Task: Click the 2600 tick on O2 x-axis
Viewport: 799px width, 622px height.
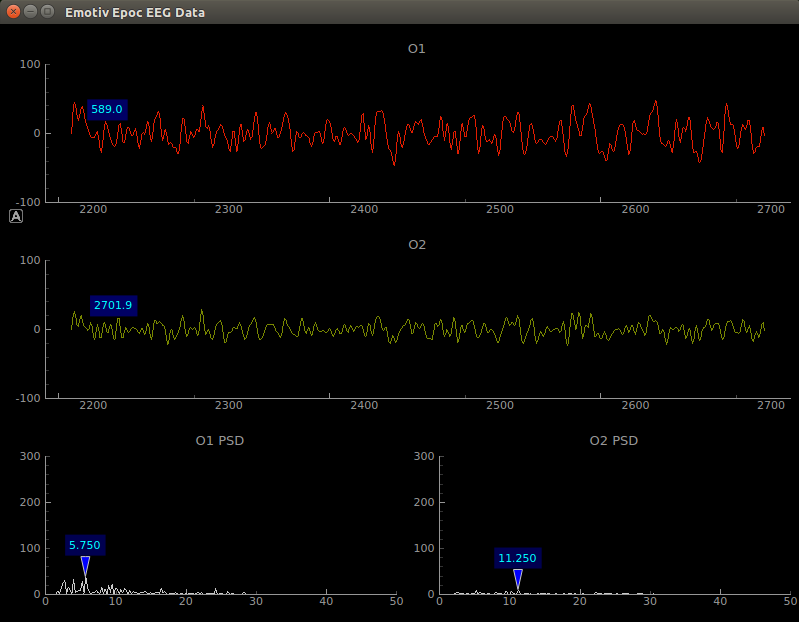Action: [x=635, y=405]
